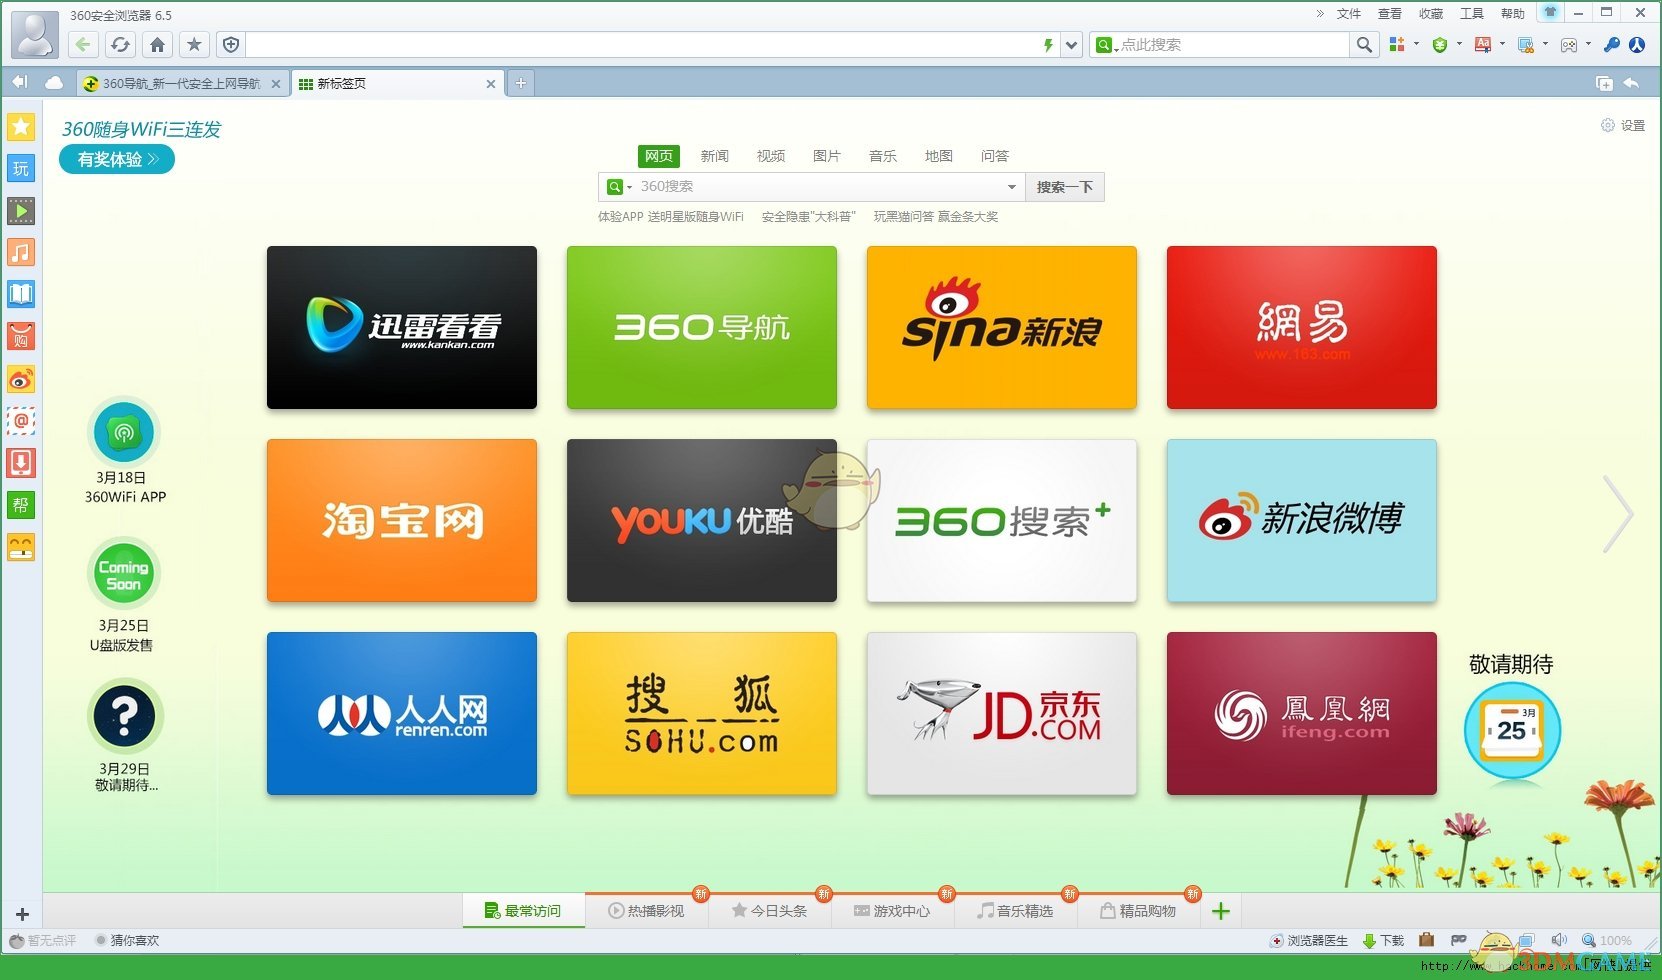The image size is (1662, 980).
Task: Expand the 360搜索 suggestions dropdown arrow
Action: pos(1012,186)
